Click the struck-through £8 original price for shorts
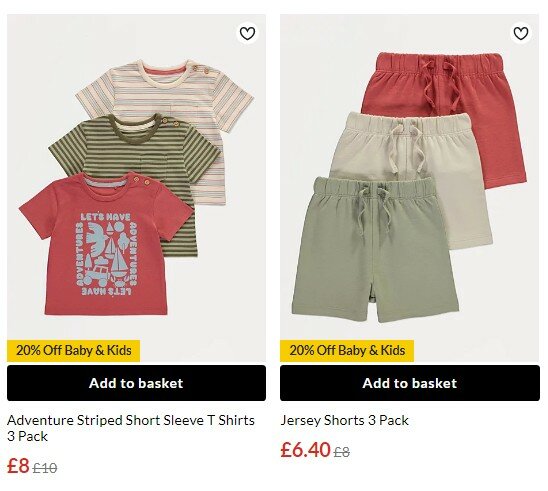548x491 pixels. coord(341,452)
